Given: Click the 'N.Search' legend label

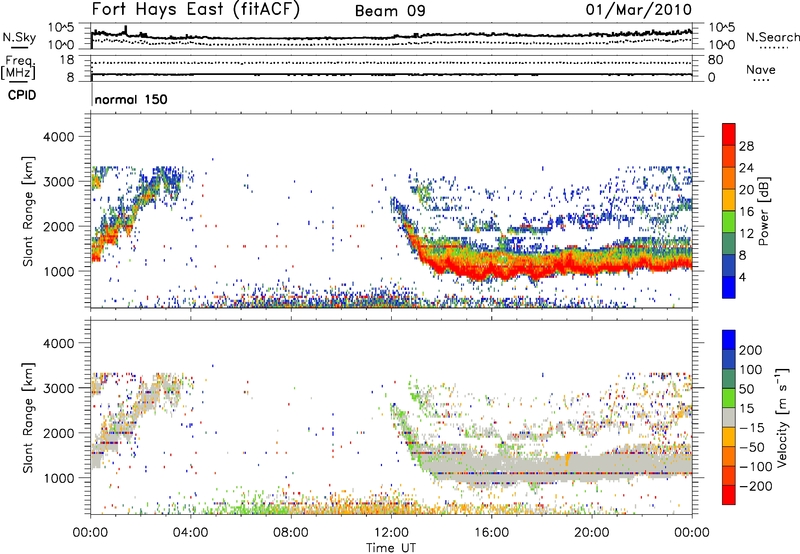Looking at the screenshot, I should tap(773, 37).
